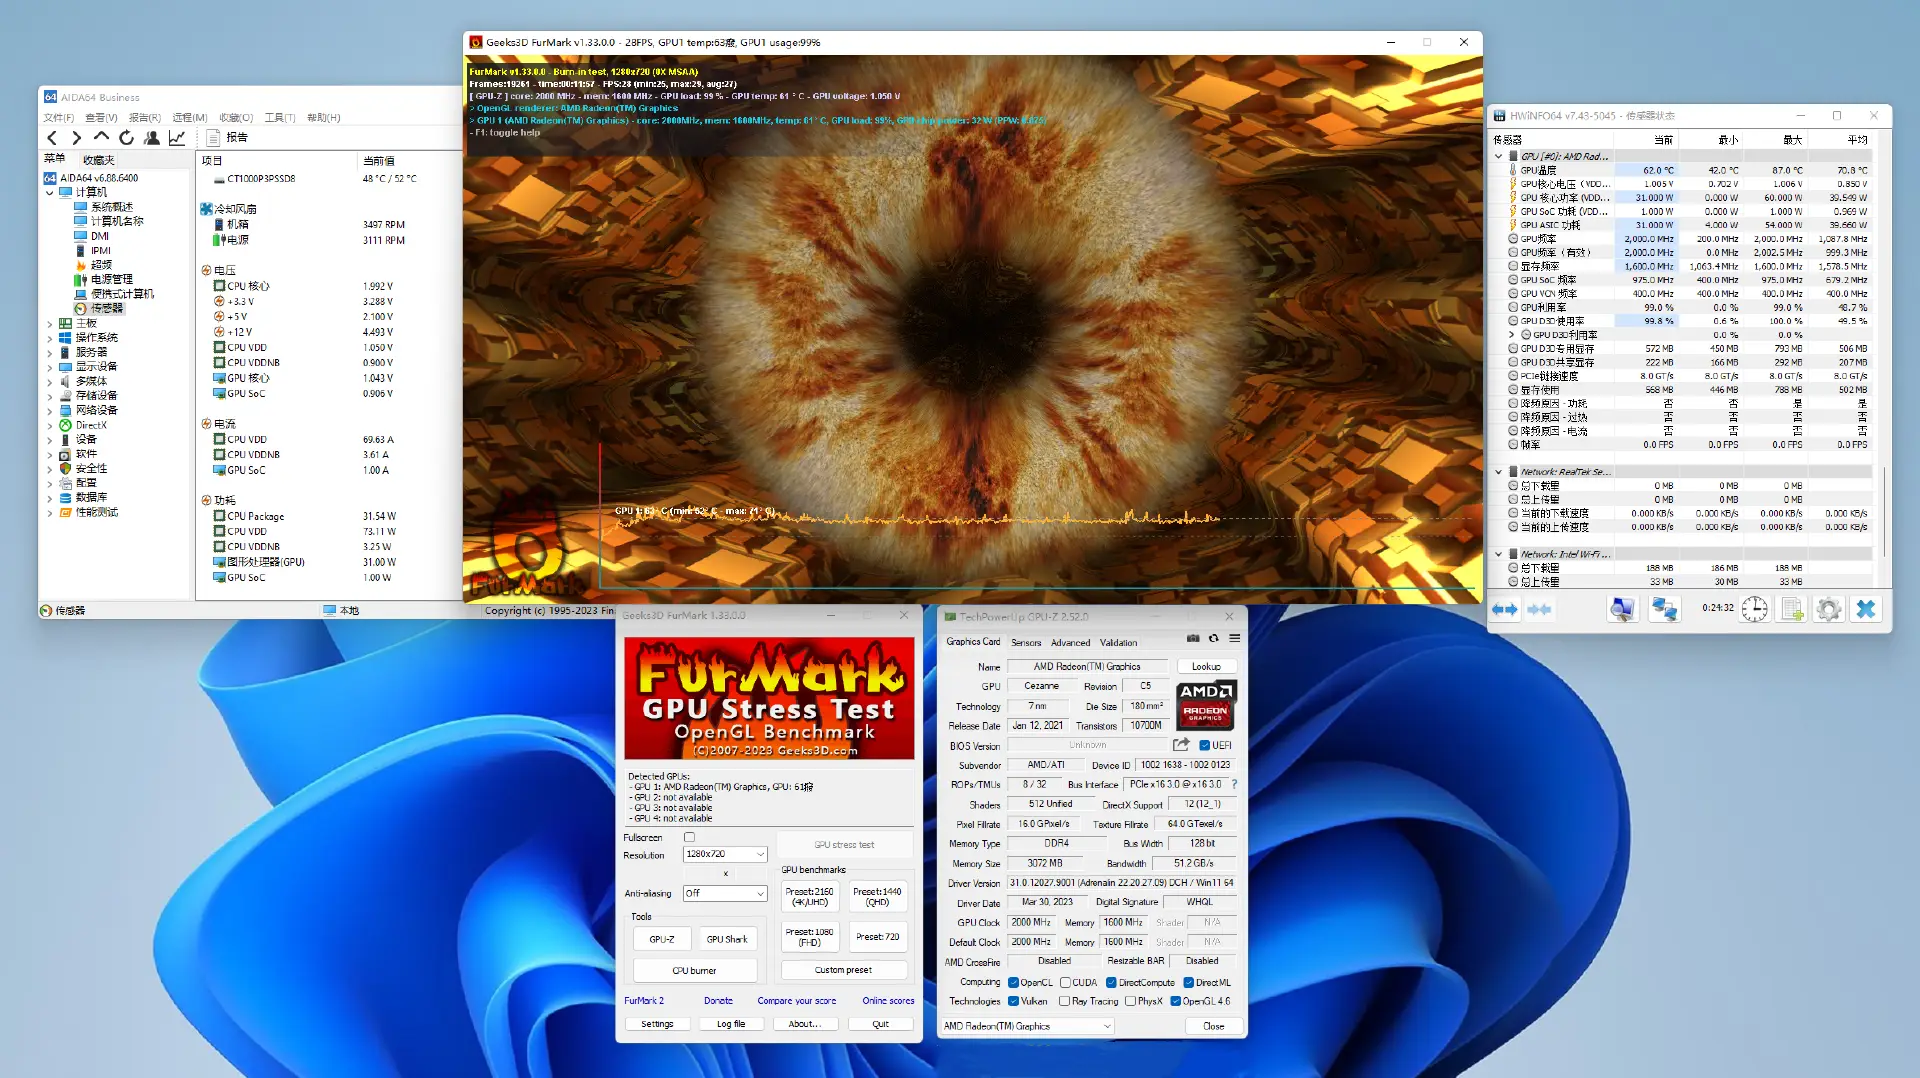Click Preset:1080 (FHD) benchmark button
The height and width of the screenshot is (1078, 1920).
[809, 937]
